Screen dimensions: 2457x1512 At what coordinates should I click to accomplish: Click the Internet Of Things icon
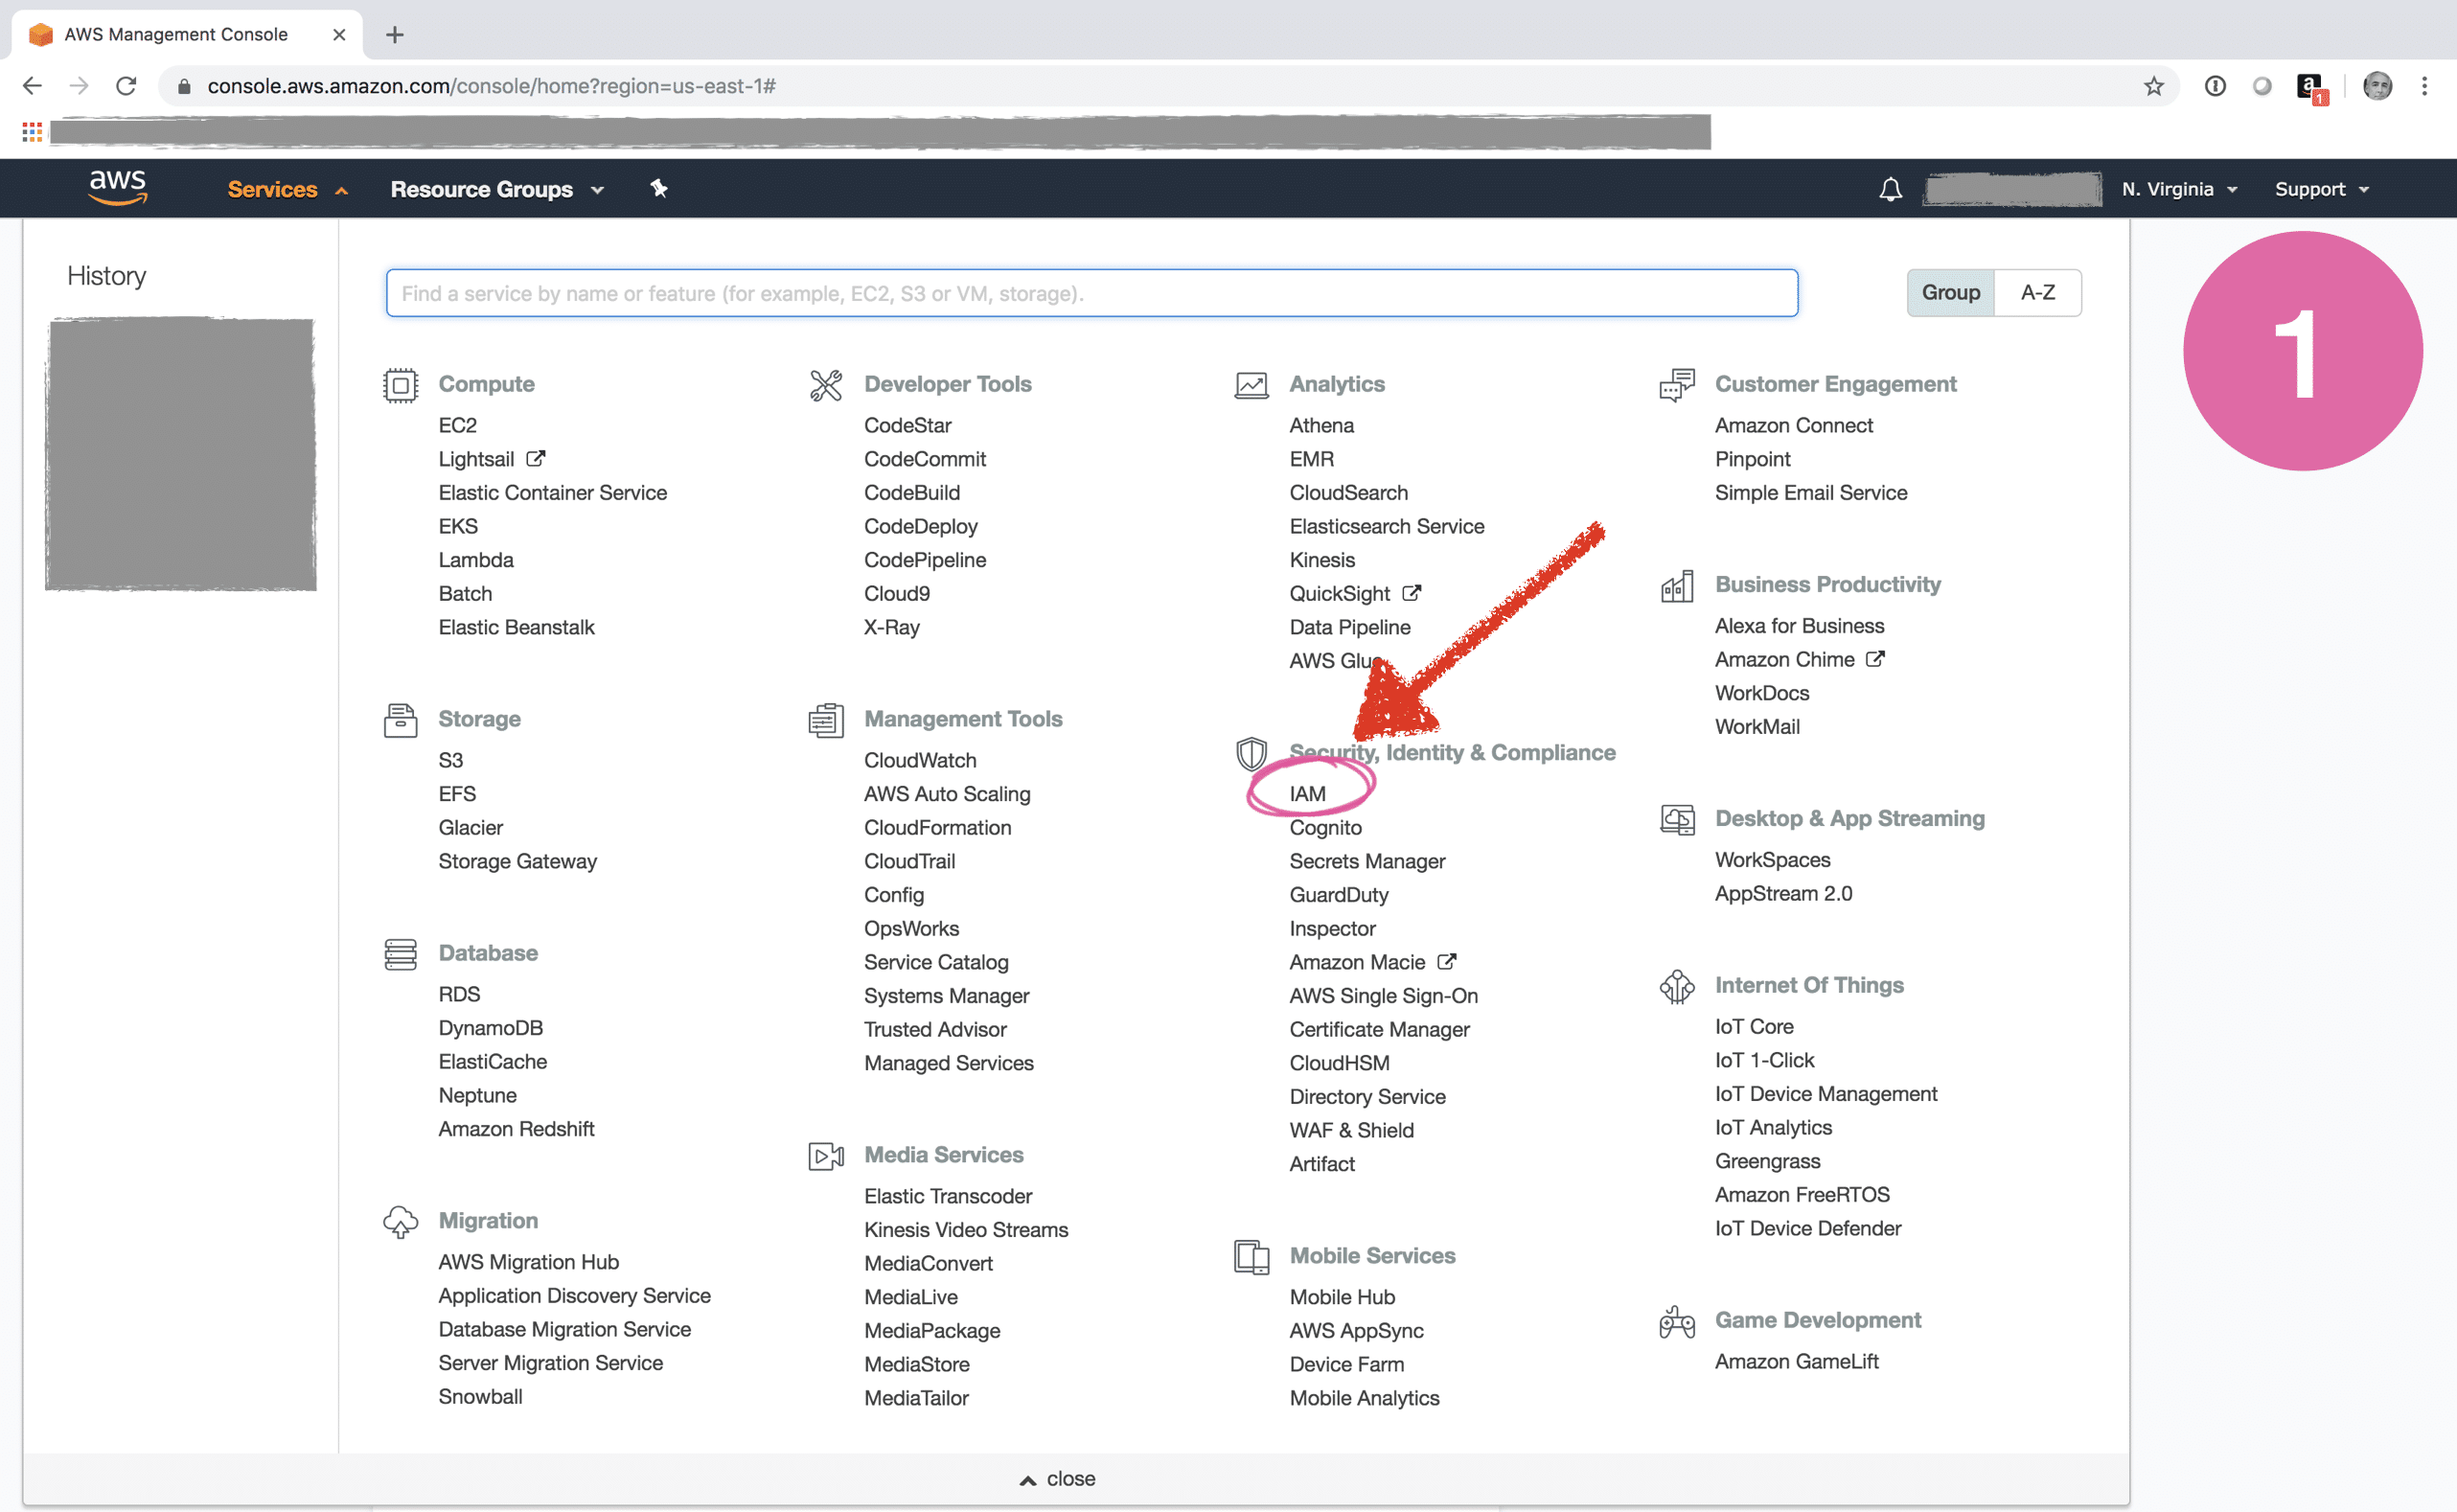(x=1677, y=987)
